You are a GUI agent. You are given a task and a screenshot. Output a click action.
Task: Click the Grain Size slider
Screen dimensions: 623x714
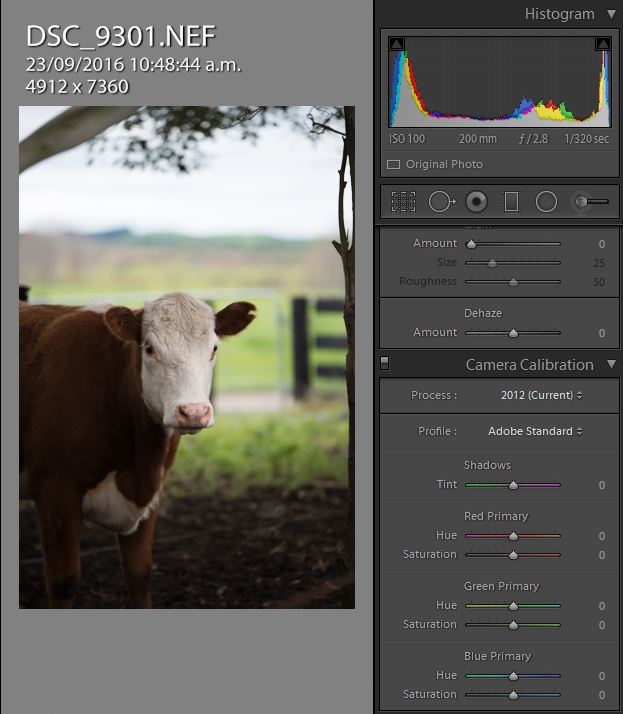click(x=513, y=263)
